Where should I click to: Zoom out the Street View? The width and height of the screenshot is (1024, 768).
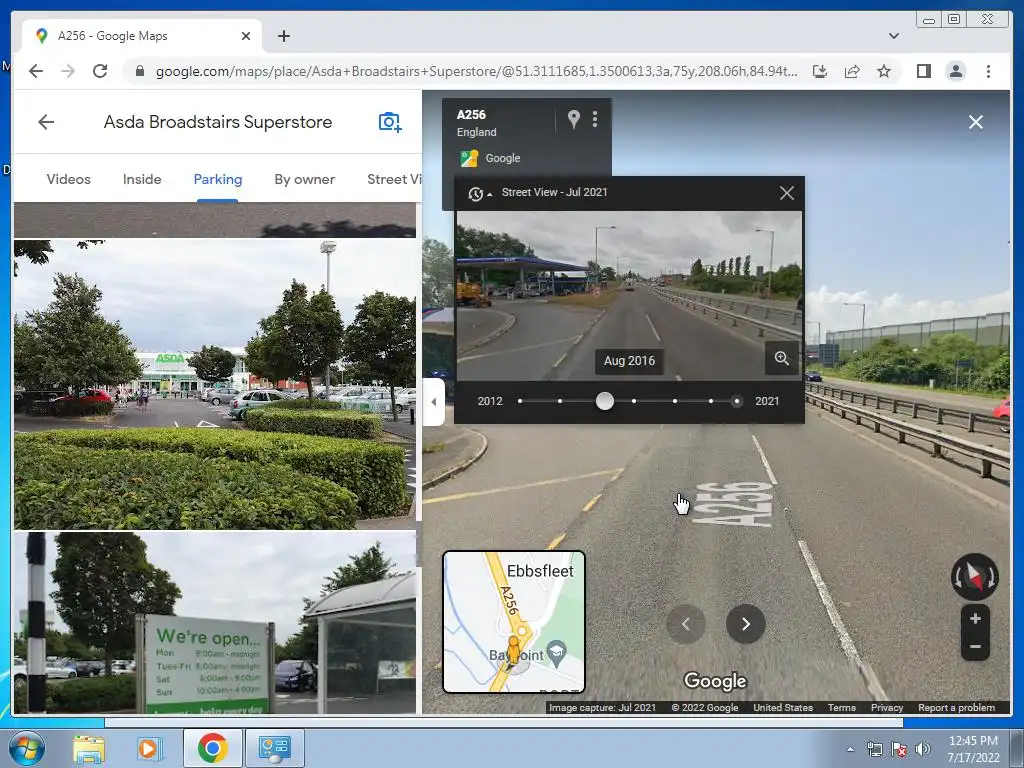tap(975, 647)
